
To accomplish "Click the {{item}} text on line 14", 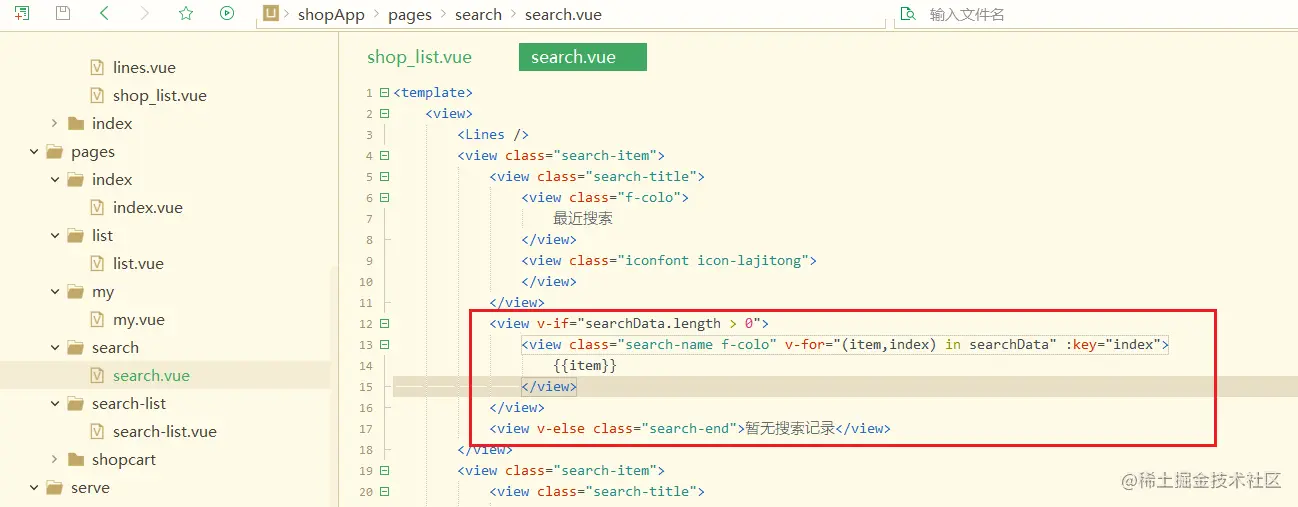I will [x=585, y=366].
